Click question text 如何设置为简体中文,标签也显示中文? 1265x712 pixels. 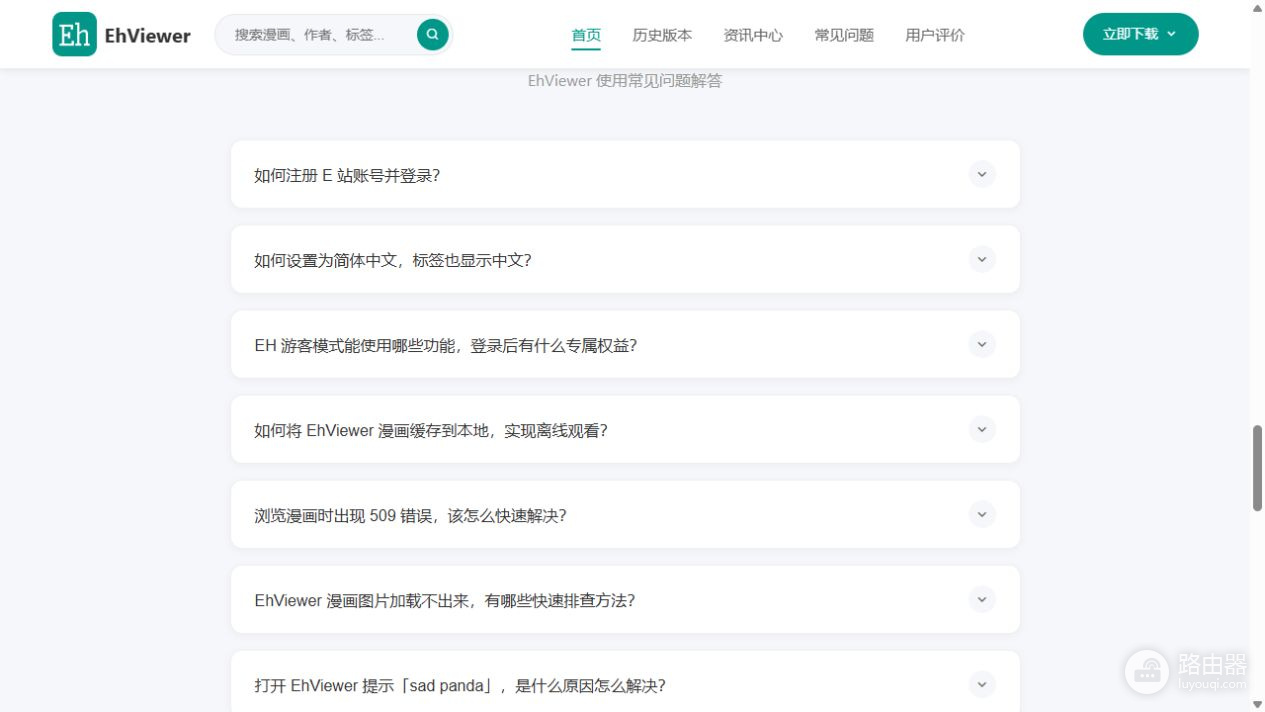pos(393,260)
